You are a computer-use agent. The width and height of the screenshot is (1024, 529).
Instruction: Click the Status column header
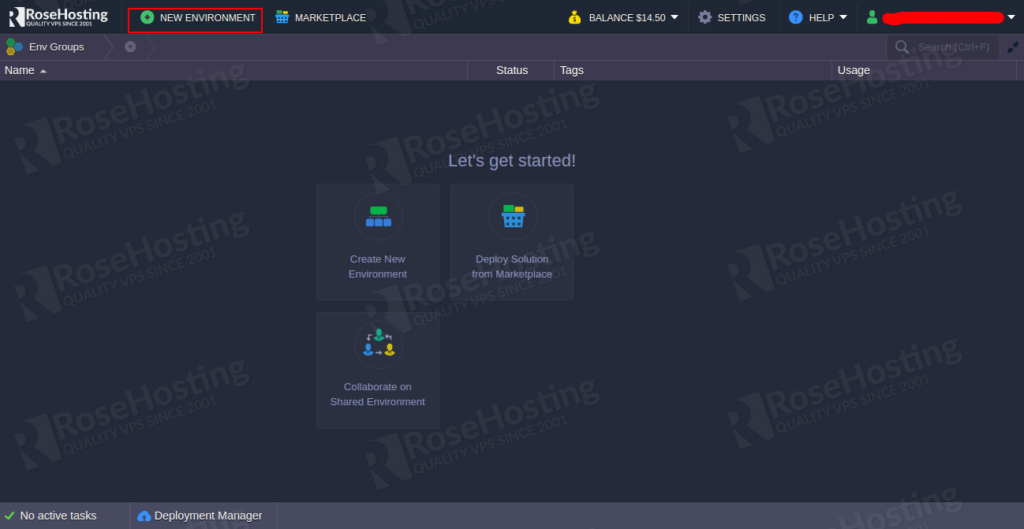point(511,71)
